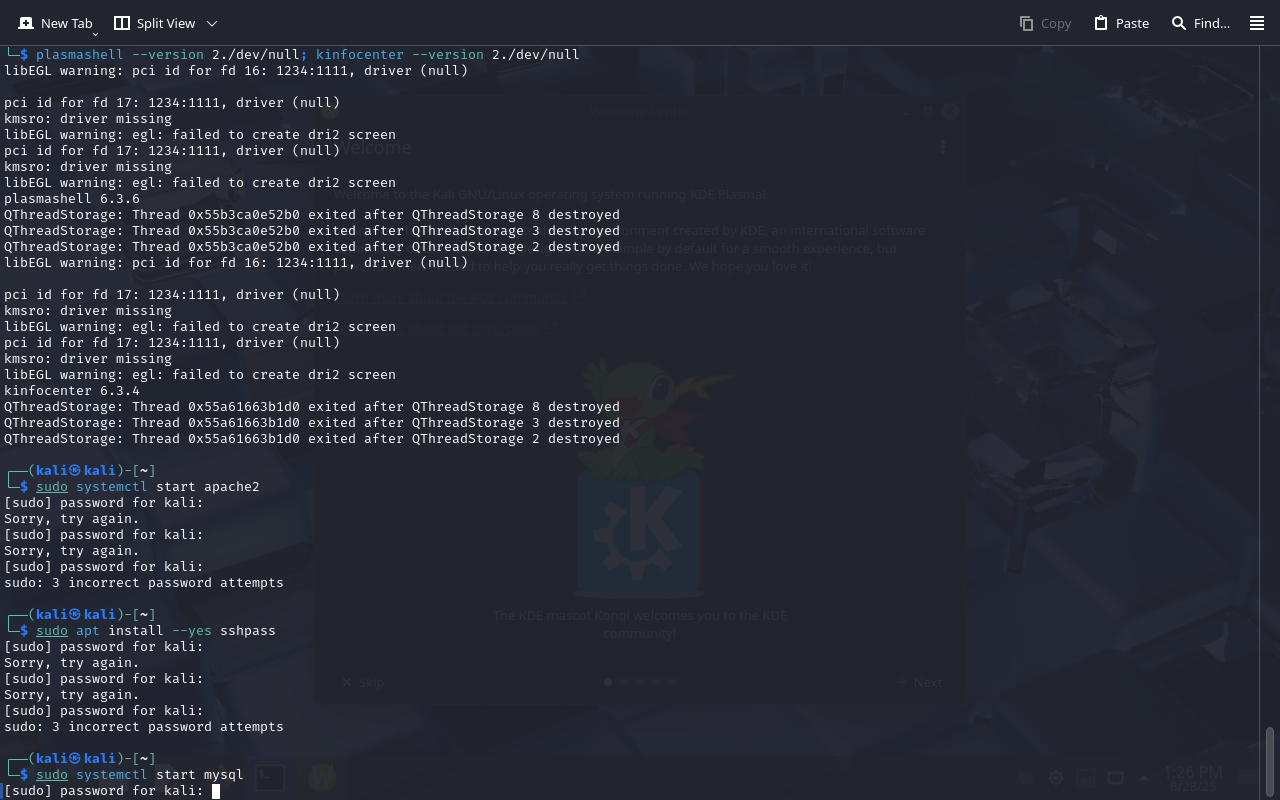Click 'mysql' in the last systemctl command
Viewport: 1280px width, 800px height.
[x=224, y=775]
